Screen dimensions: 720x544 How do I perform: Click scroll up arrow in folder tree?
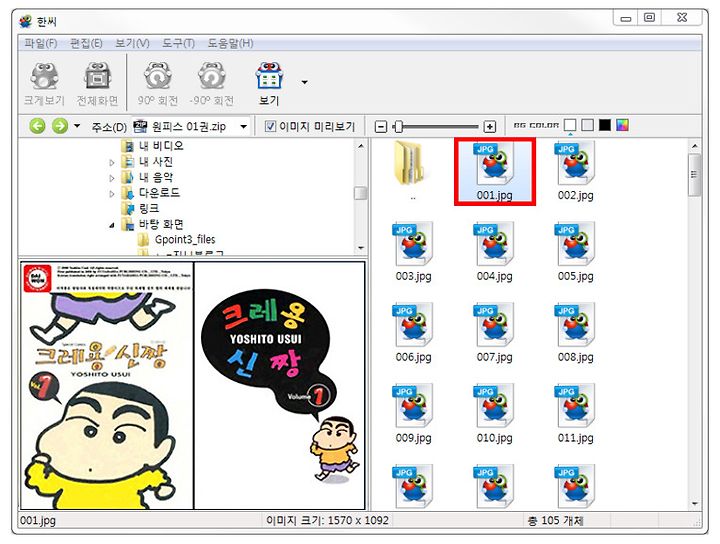(361, 146)
